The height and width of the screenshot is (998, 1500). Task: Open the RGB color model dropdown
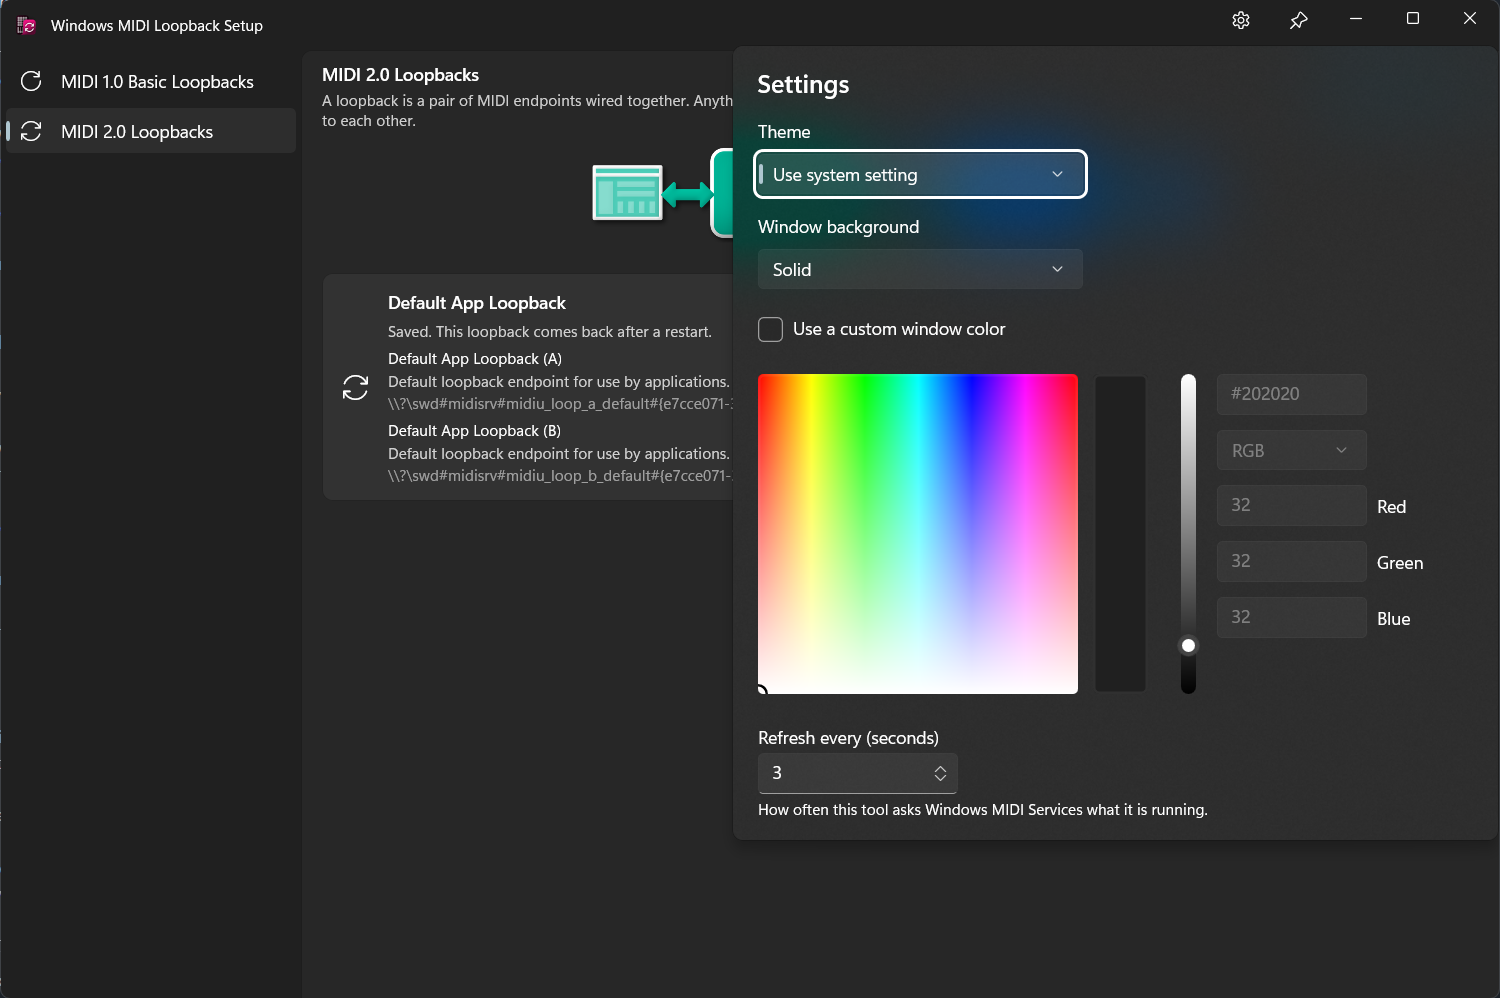point(1291,450)
